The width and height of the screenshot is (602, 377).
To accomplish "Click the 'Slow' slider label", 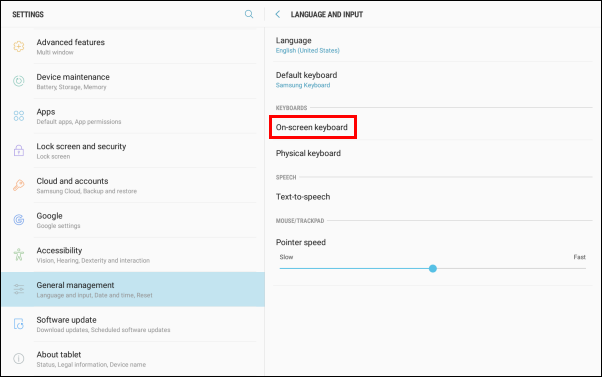I will (286, 257).
